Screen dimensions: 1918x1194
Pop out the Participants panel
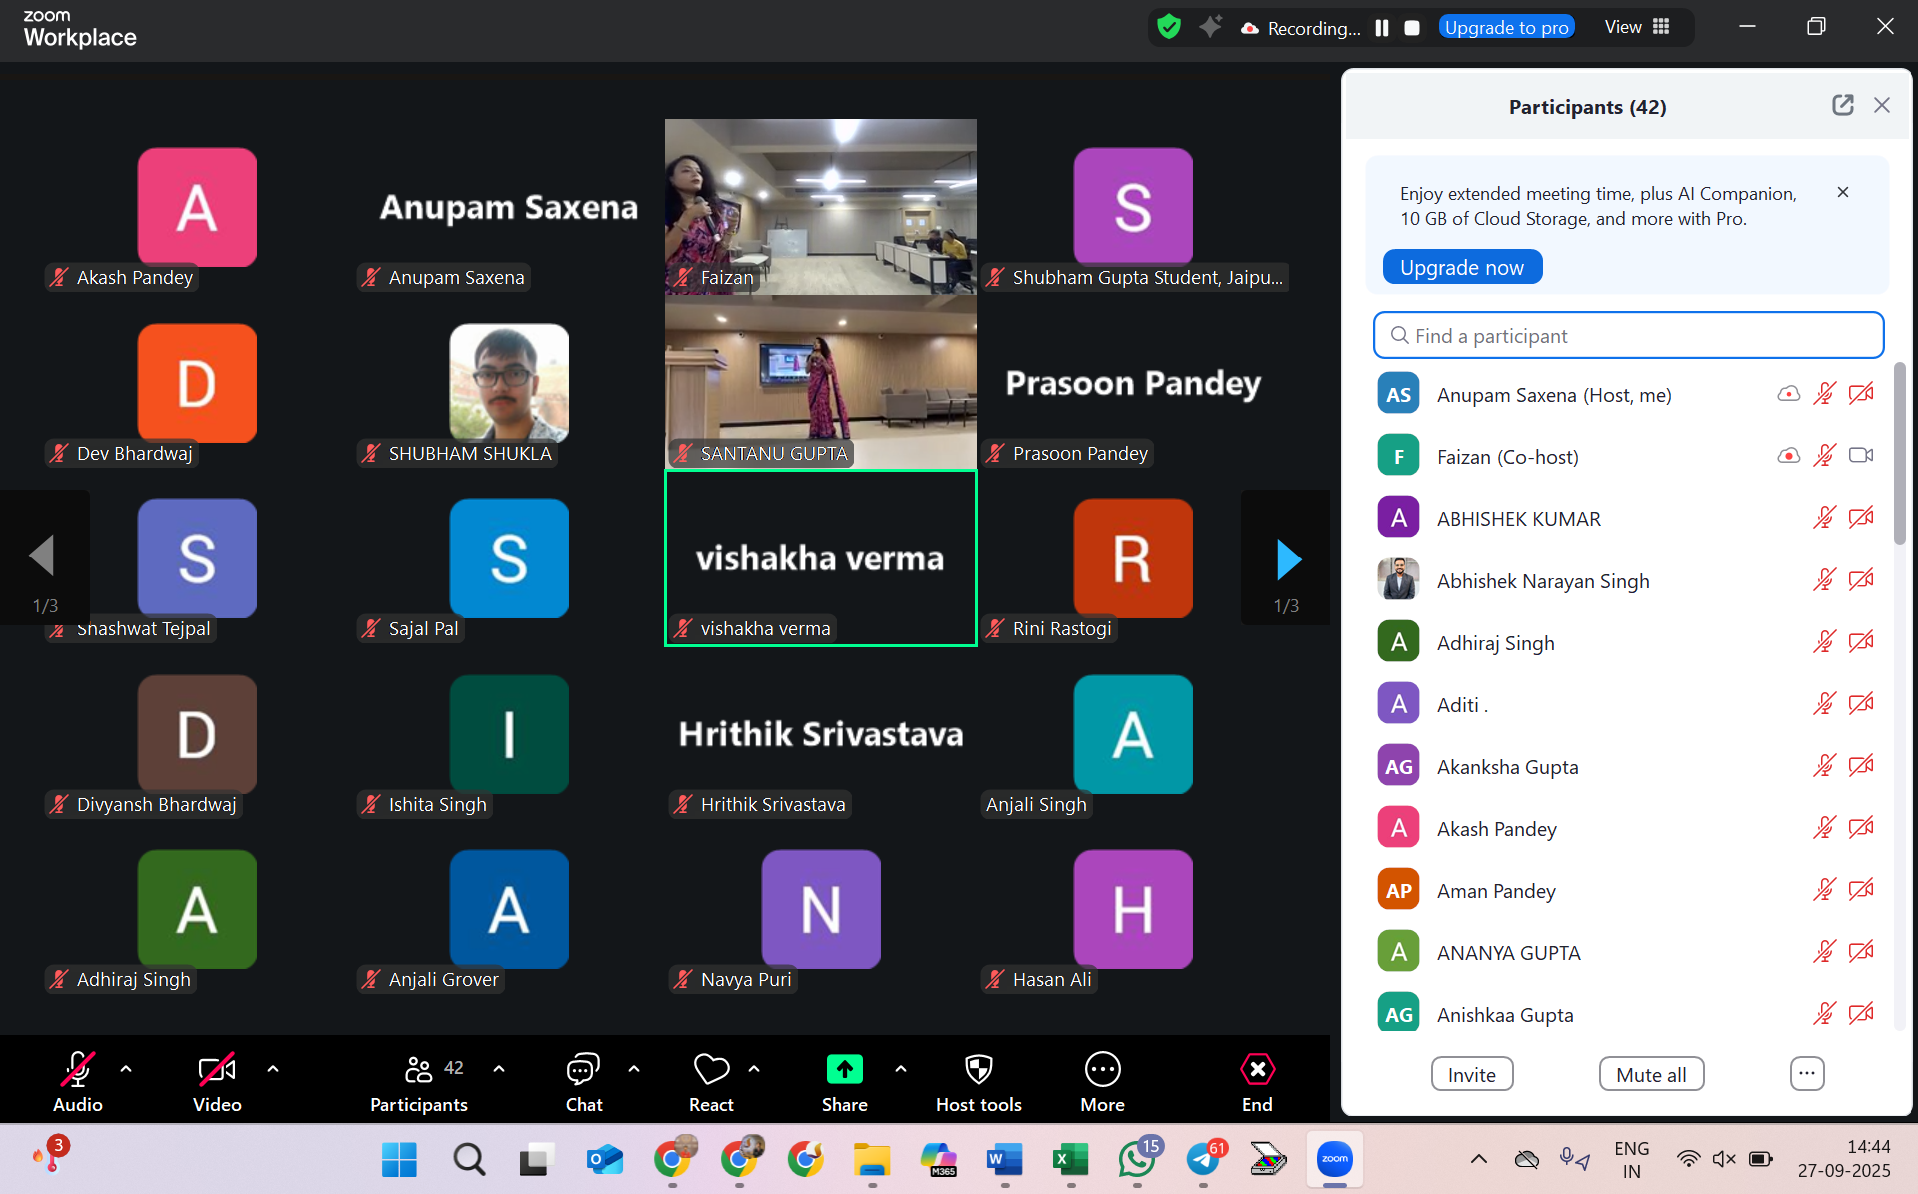[1842, 105]
